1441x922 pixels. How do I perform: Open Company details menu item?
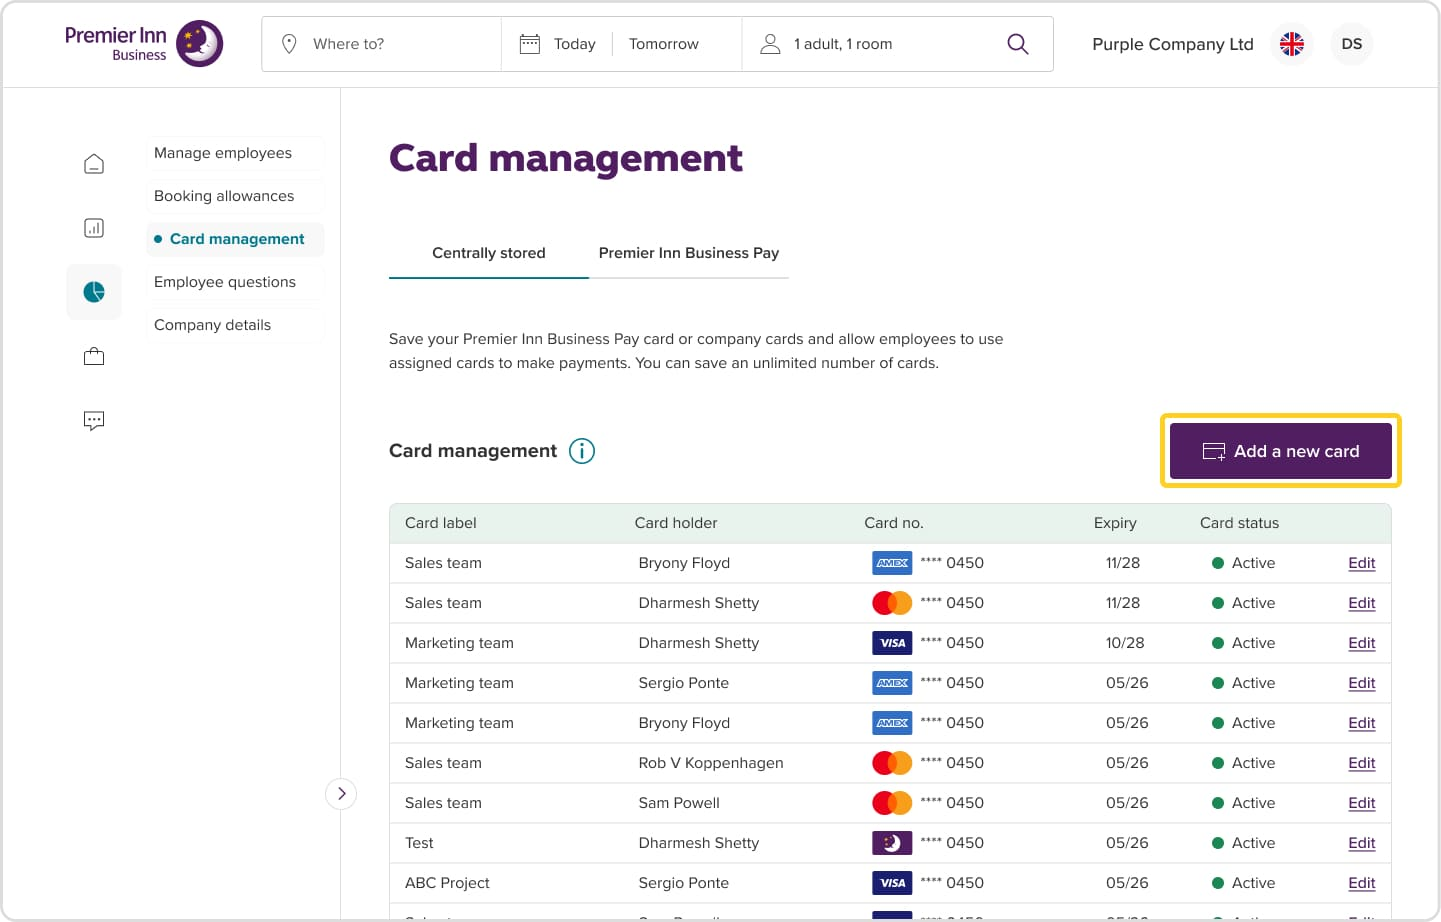coord(235,325)
